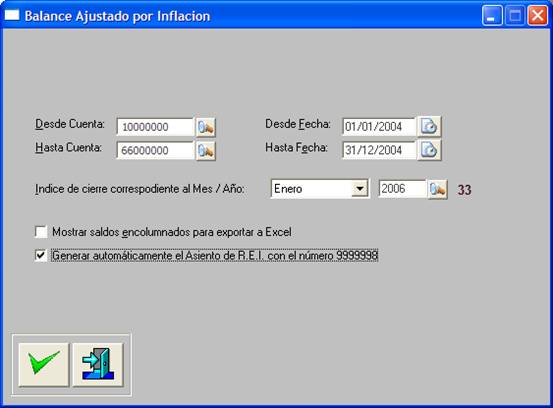Click into the Desde Cuenta field 10000000
The width and height of the screenshot is (553, 408).
pos(155,127)
